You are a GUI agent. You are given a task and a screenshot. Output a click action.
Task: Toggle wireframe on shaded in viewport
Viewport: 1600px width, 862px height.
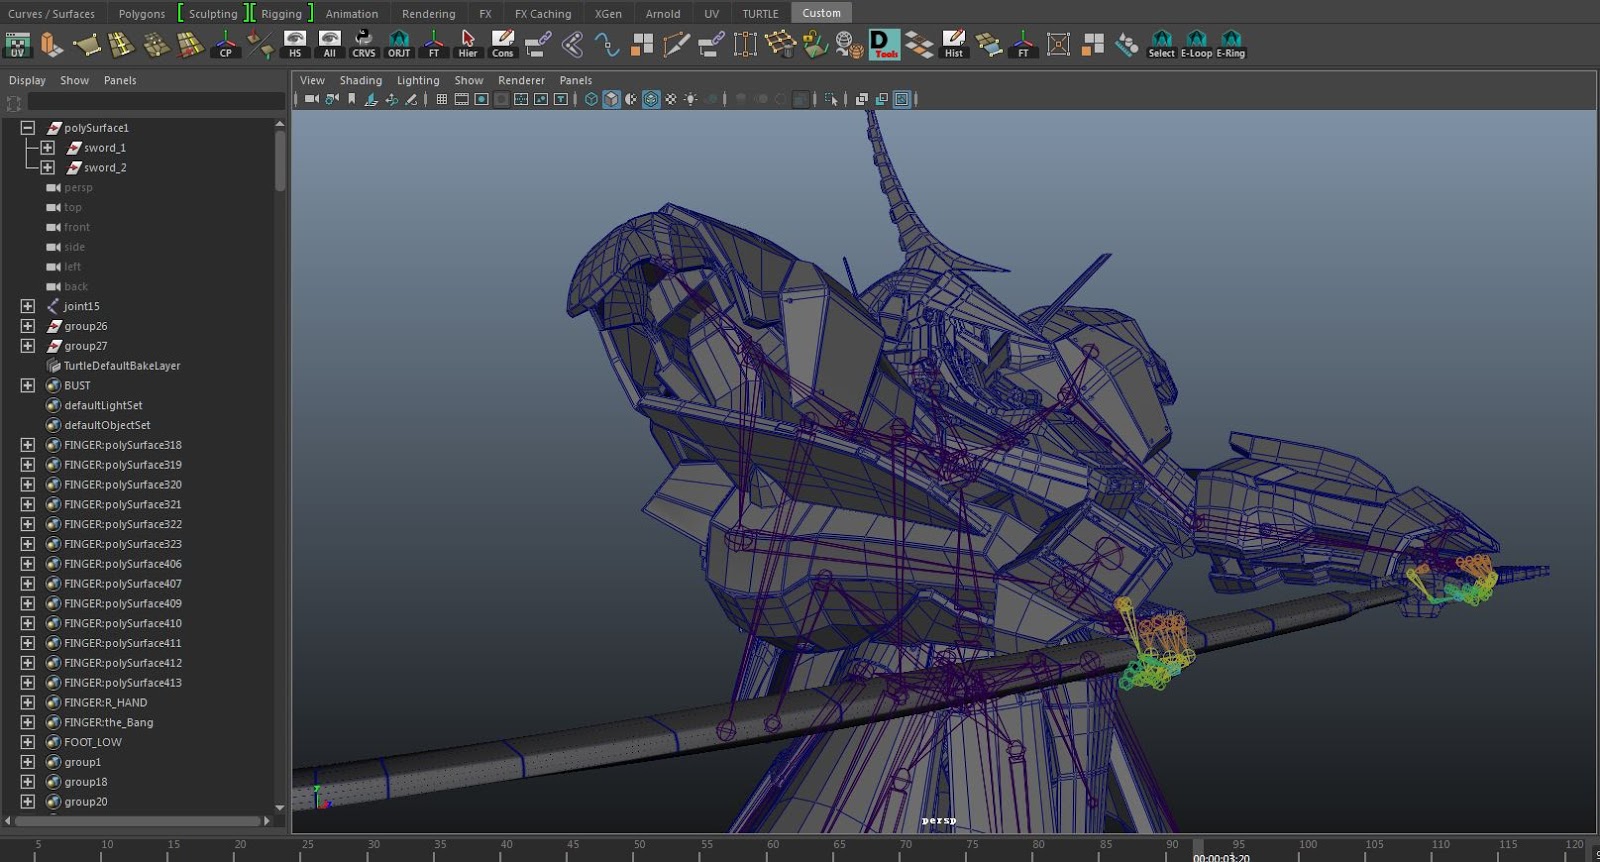pos(651,99)
